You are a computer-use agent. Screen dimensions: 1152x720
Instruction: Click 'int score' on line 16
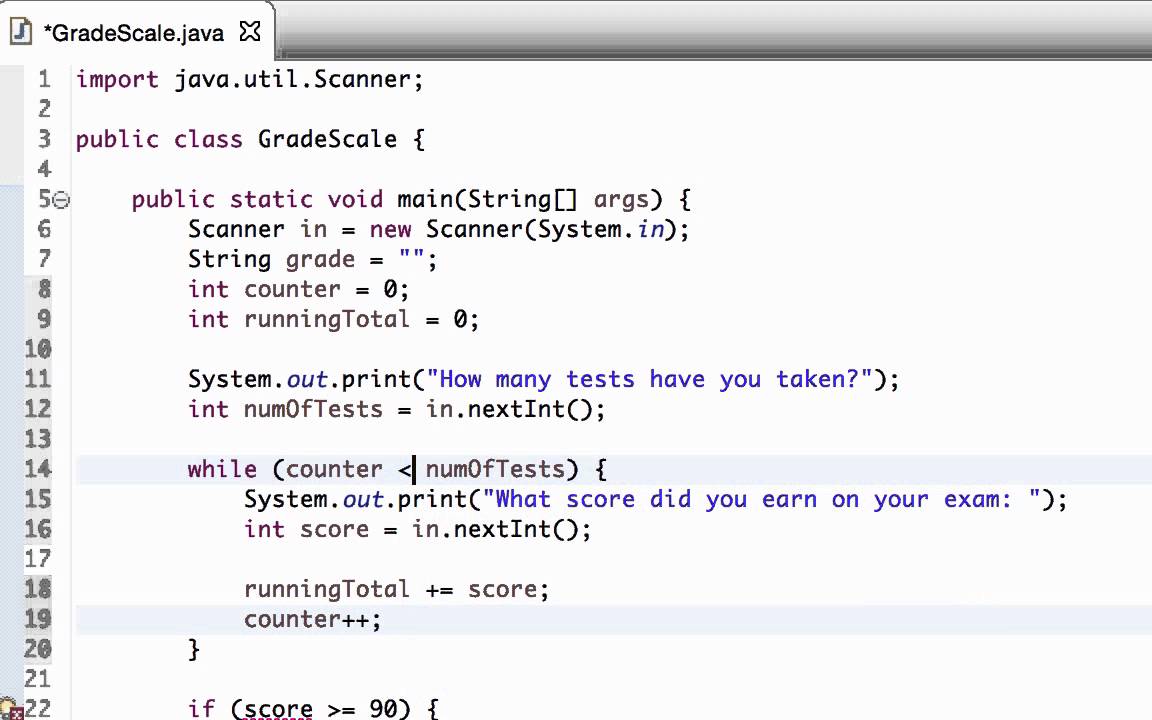pyautogui.click(x=306, y=530)
